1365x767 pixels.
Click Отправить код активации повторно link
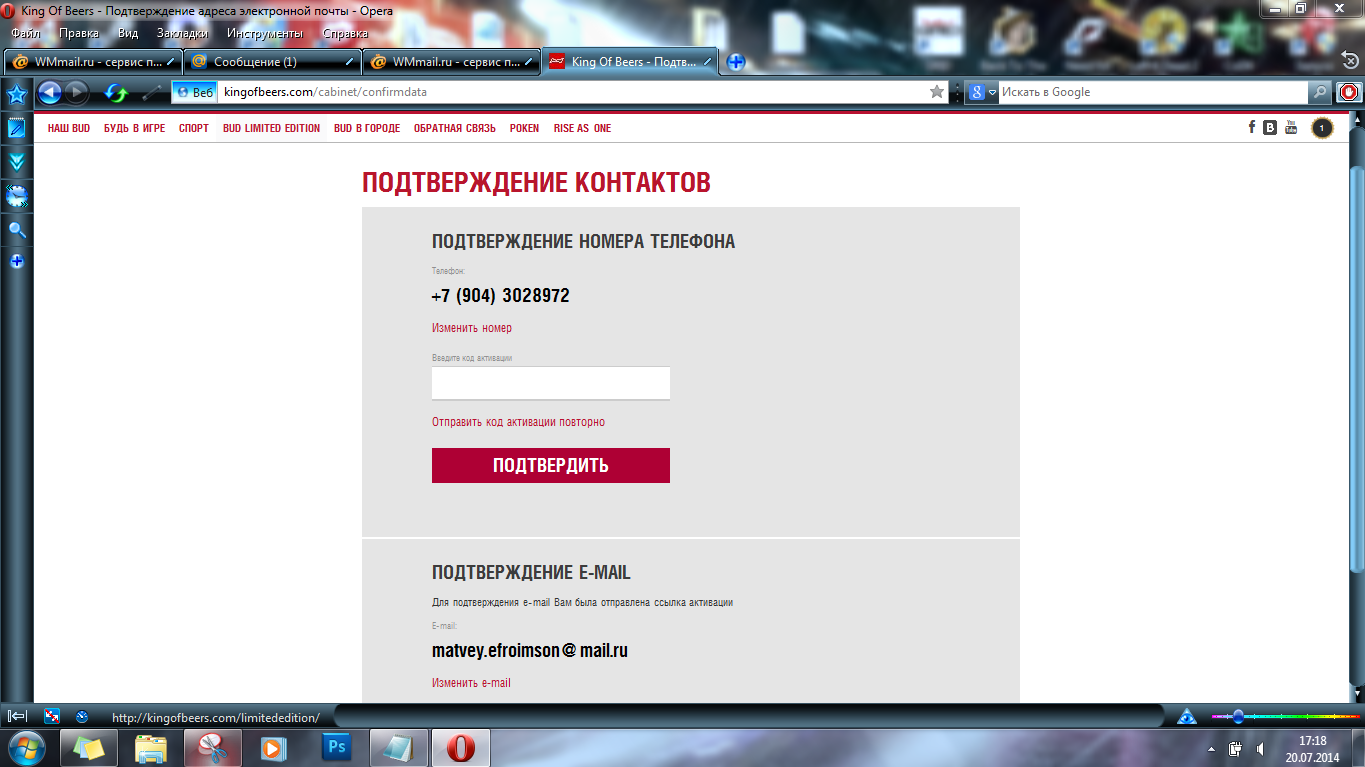(x=518, y=422)
